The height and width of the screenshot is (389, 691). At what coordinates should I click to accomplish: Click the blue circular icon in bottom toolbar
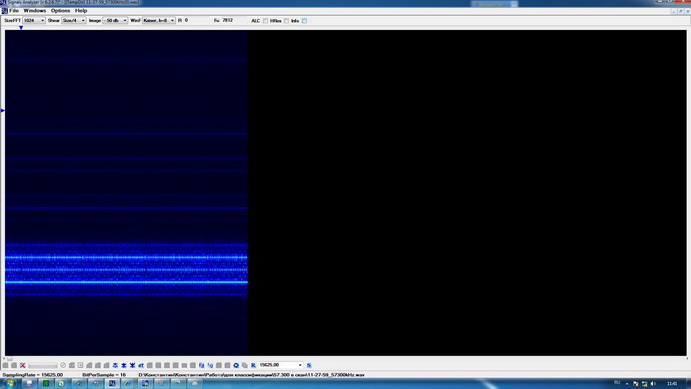(x=236, y=365)
